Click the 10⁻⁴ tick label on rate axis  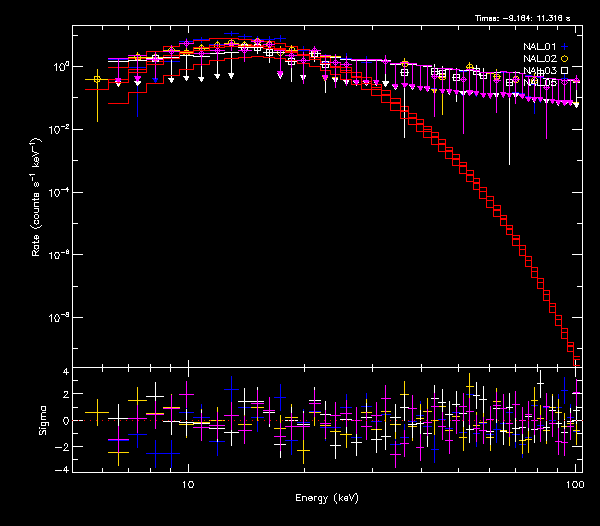[x=59, y=192]
